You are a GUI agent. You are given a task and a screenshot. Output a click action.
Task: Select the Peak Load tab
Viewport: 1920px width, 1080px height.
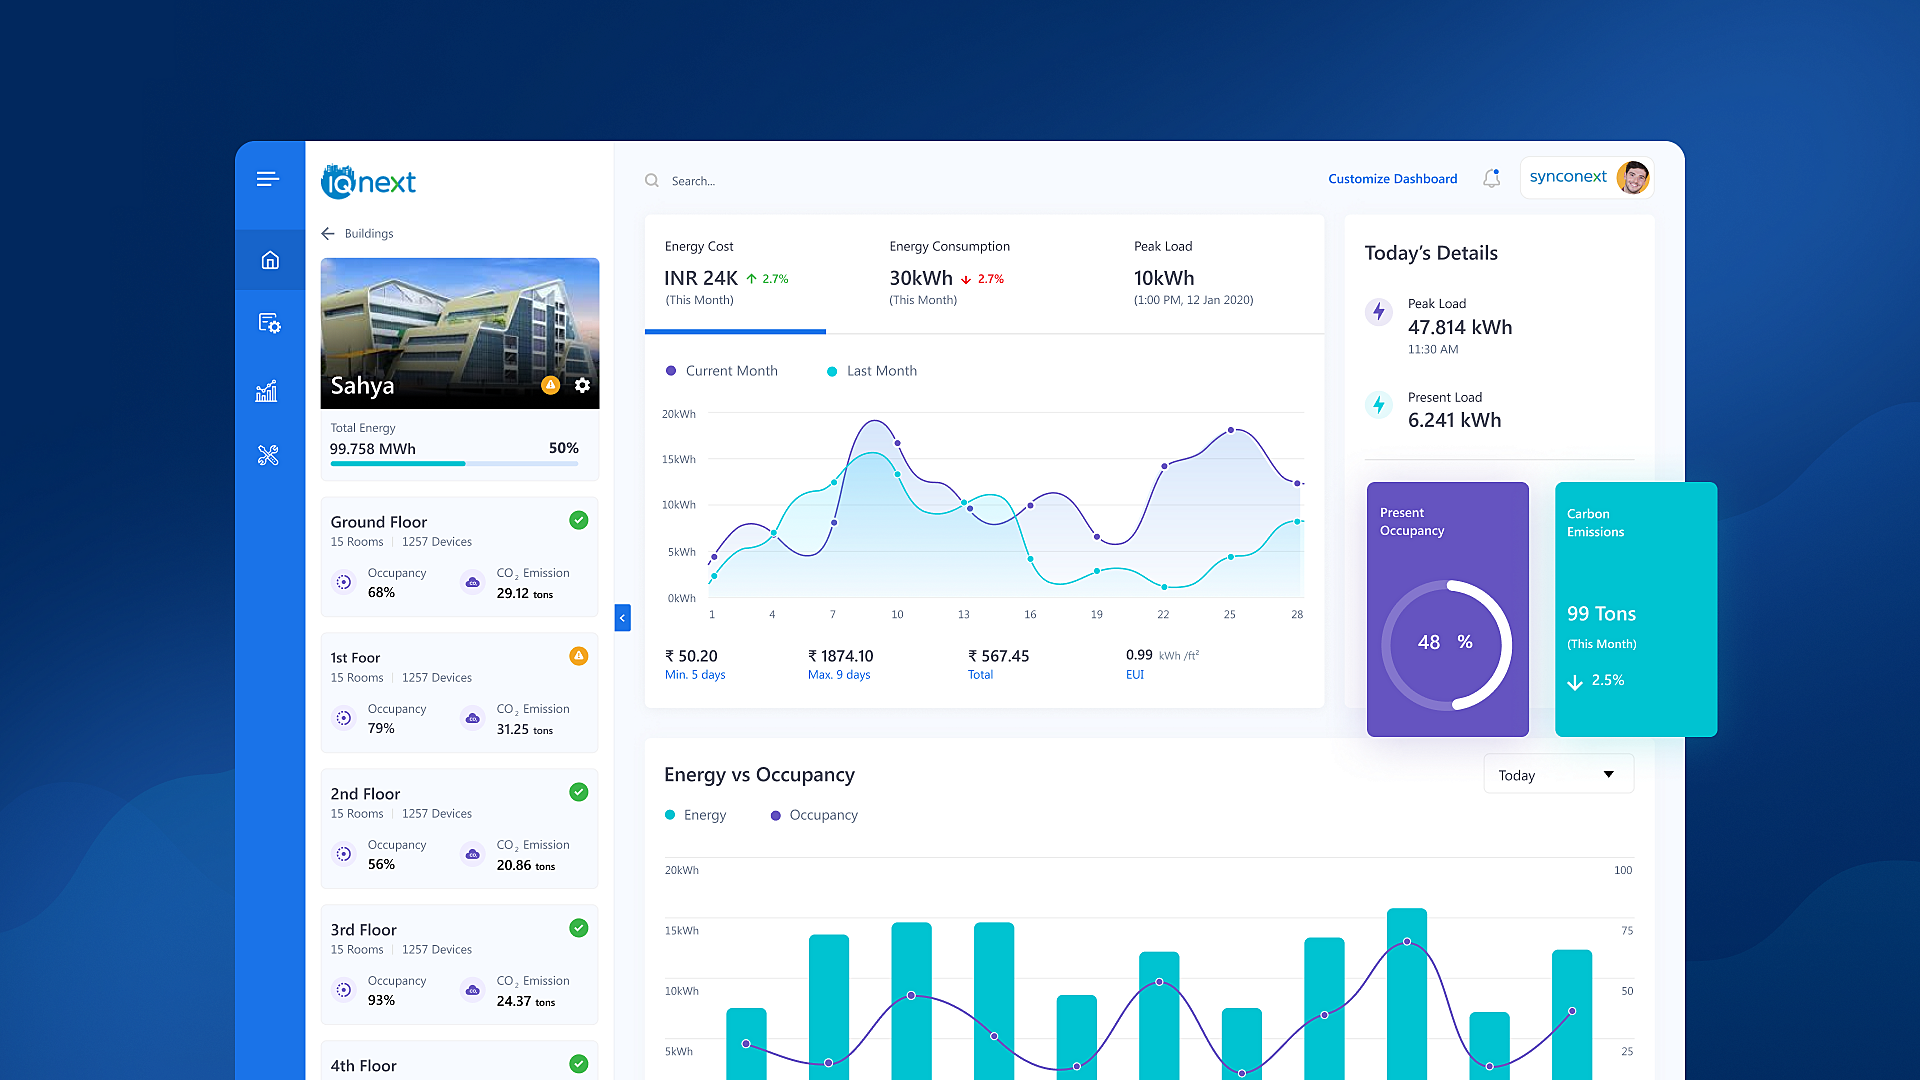(1193, 273)
